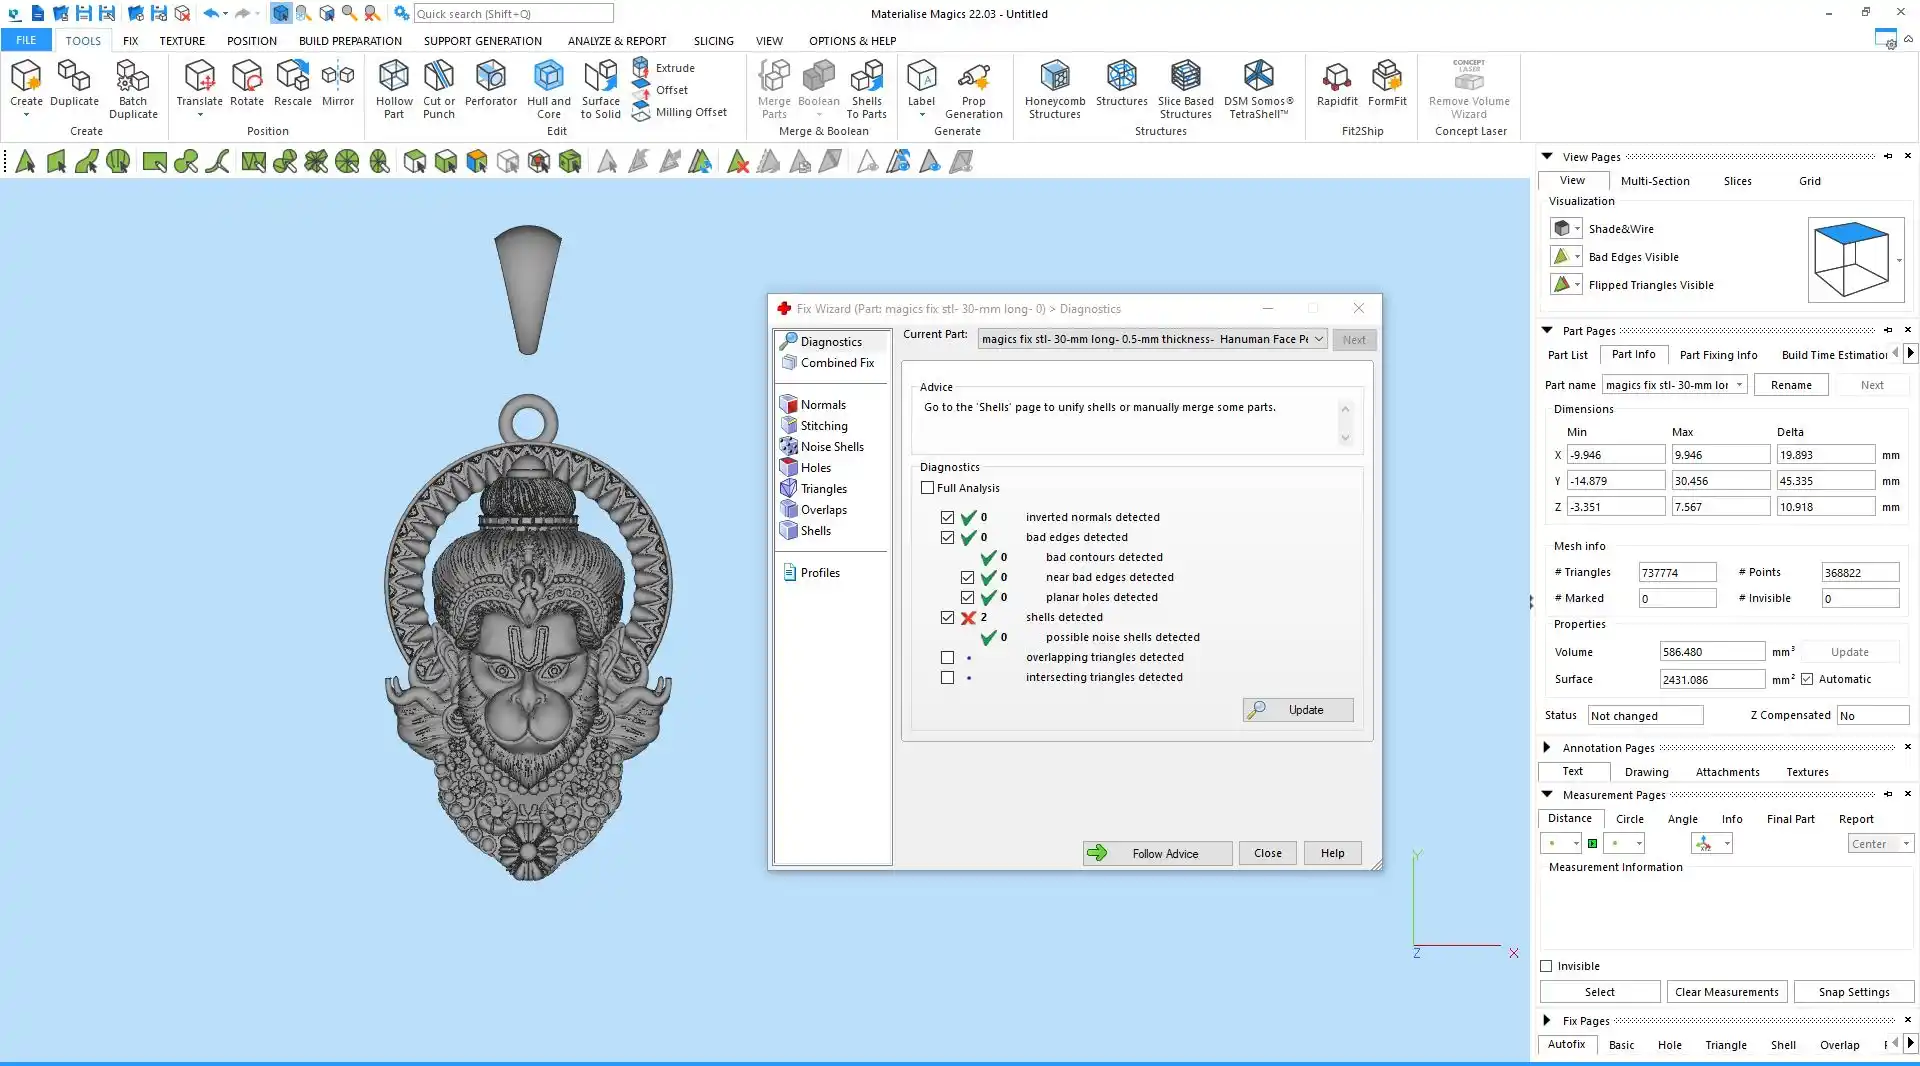This screenshot has width=1920, height=1066.
Task: Click the Follow Advice button
Action: pyautogui.click(x=1157, y=853)
